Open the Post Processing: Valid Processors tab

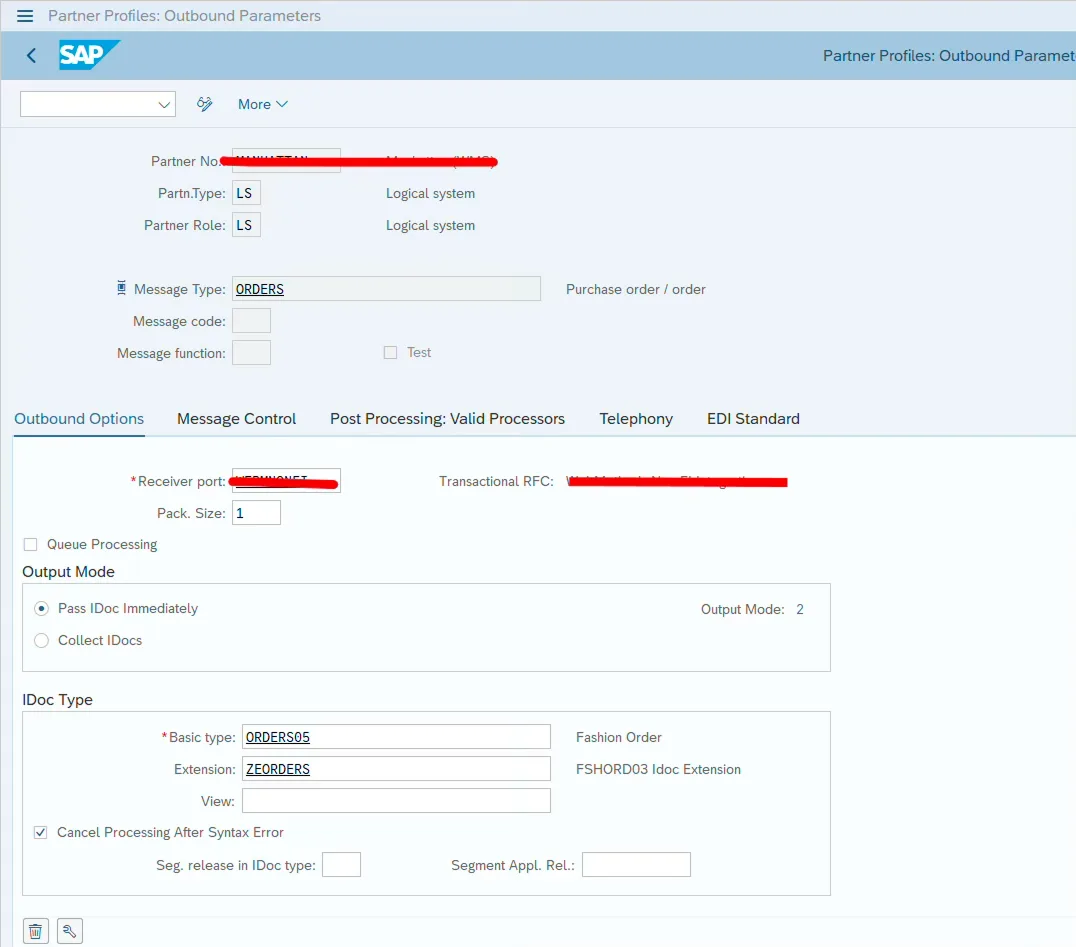[446, 418]
